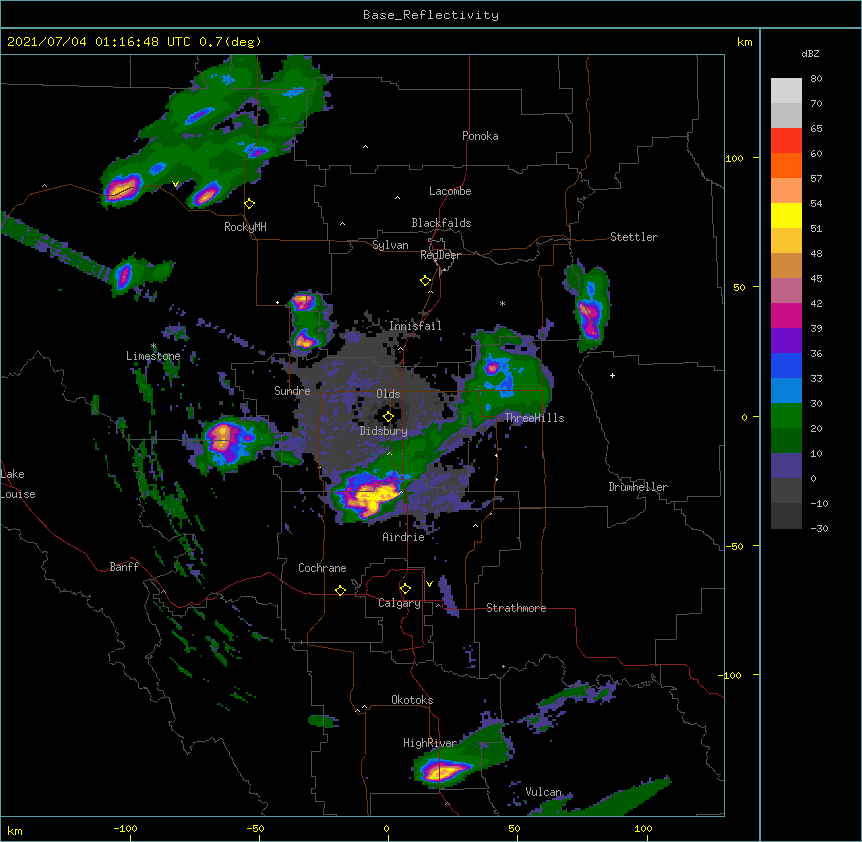Screen dimensions: 862x842
Task: Click the storm cell core north of Airdrie
Action: click(372, 495)
